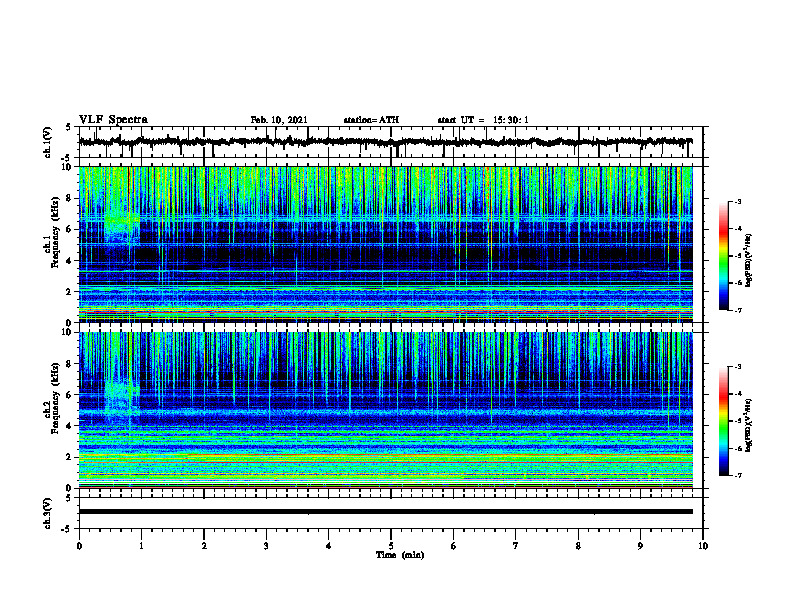Click the time axis tick label "9"
The width and height of the screenshot is (792, 612).
640,546
